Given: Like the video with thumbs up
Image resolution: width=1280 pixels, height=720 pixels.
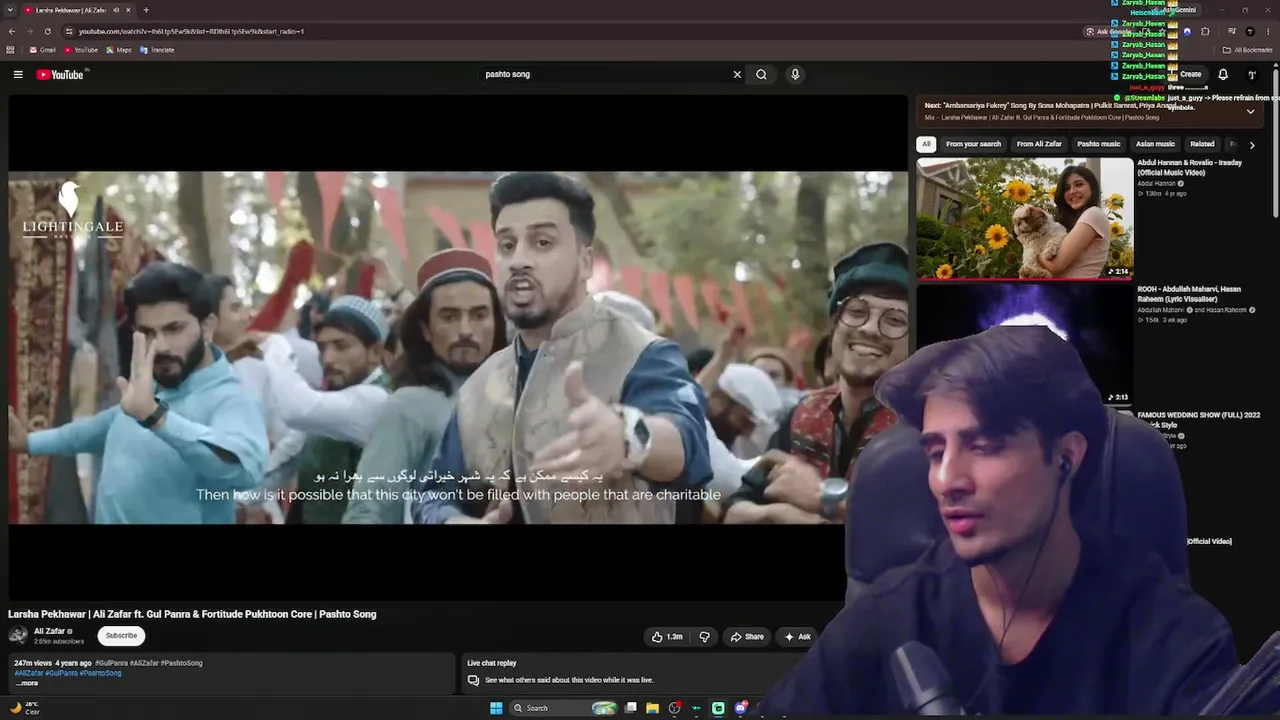Looking at the screenshot, I should tap(667, 636).
